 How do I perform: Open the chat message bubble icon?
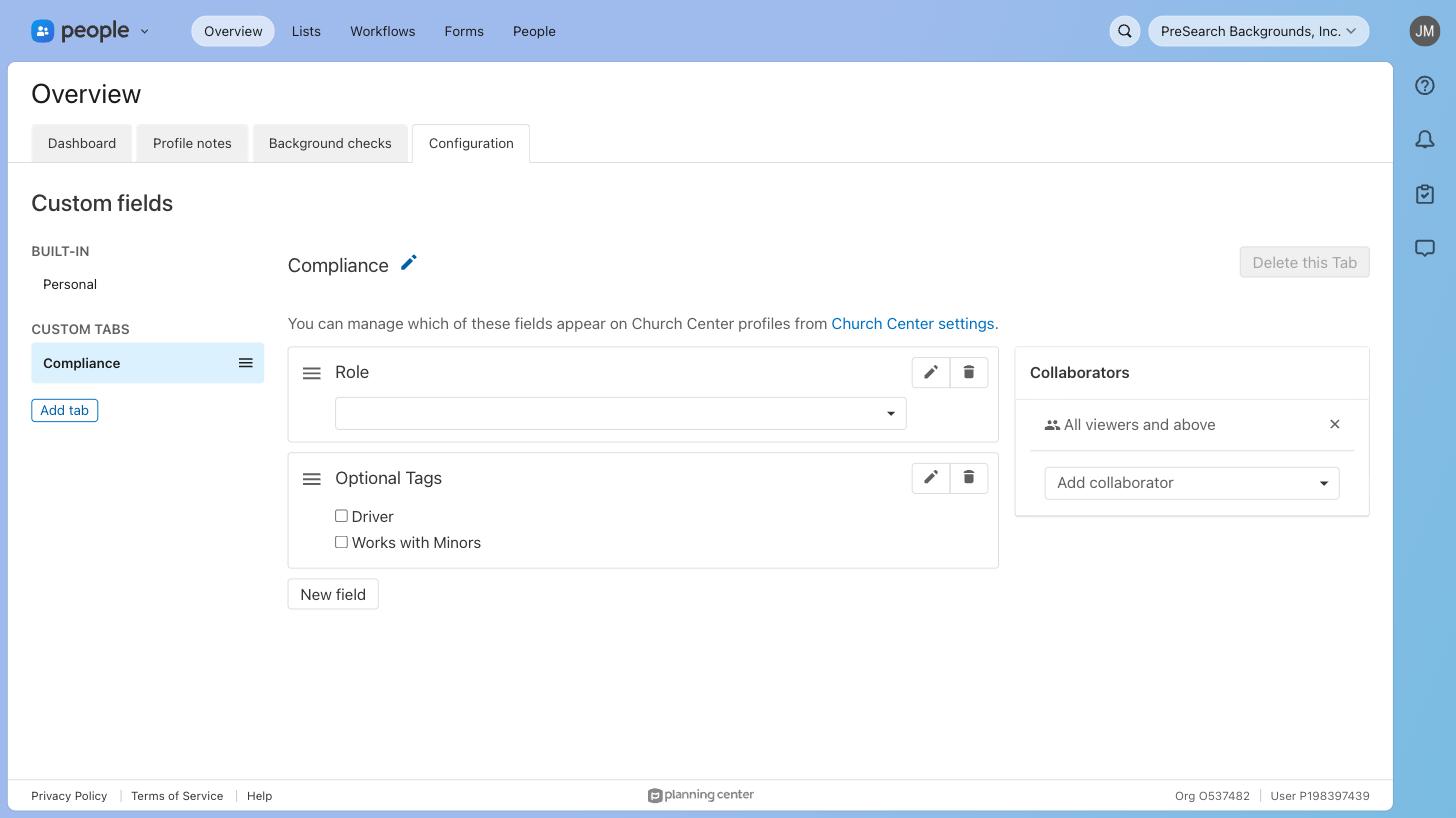(x=1425, y=248)
